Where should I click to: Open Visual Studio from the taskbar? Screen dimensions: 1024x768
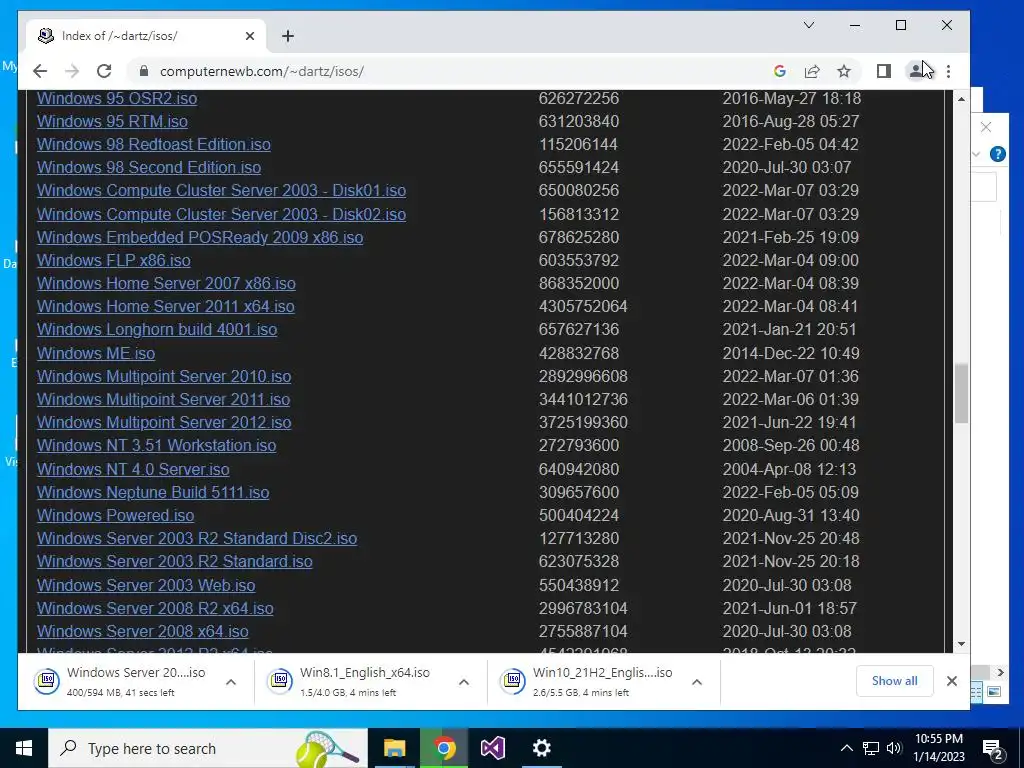493,748
